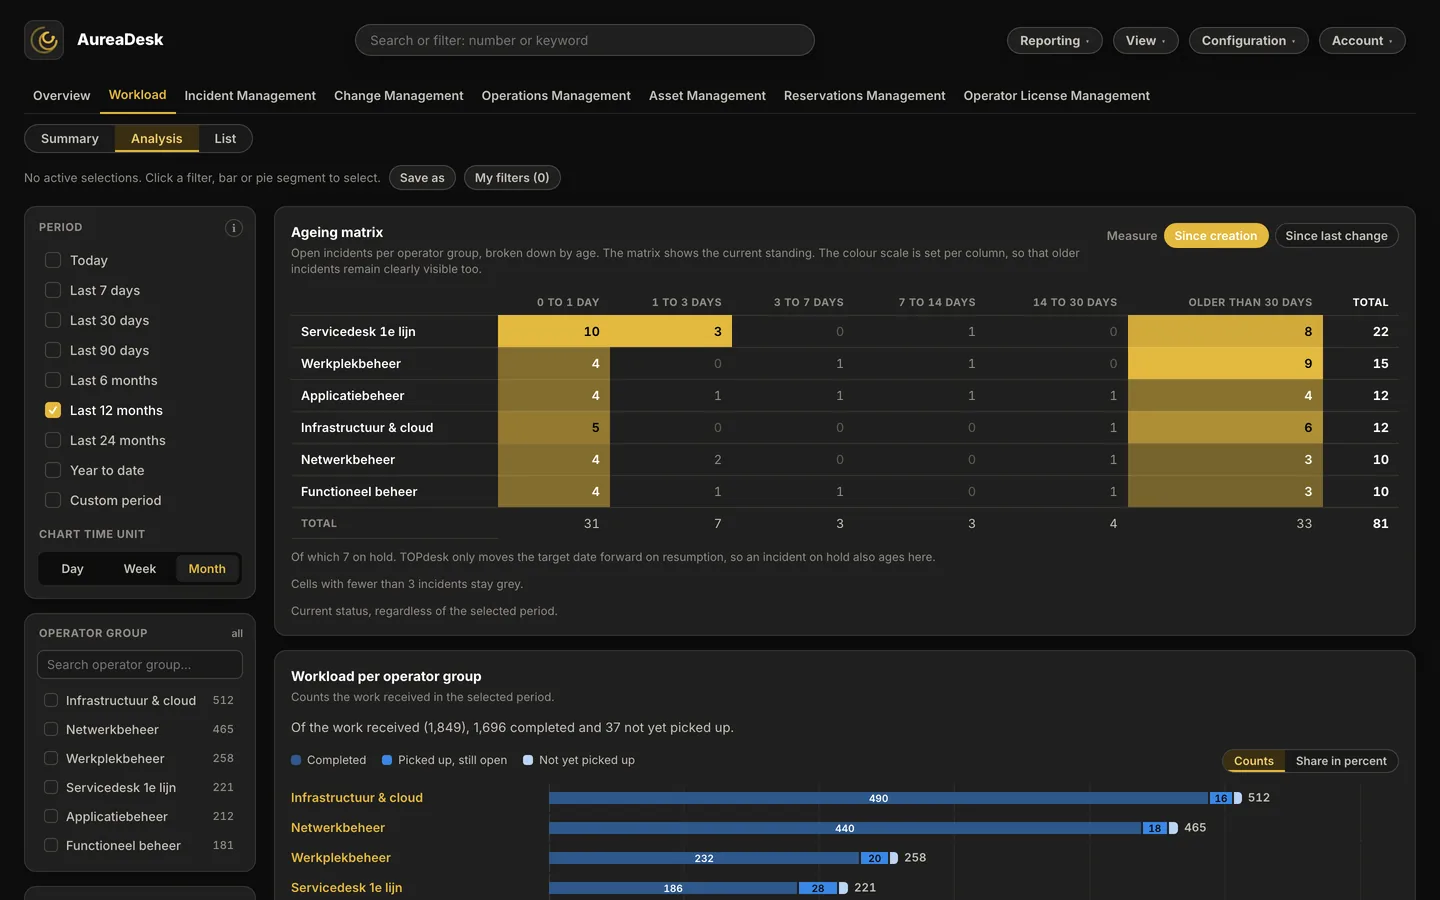Open the Operator License Management tab

1056,96
